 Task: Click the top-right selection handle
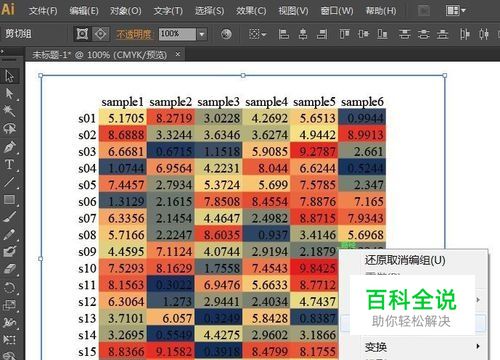coord(444,76)
